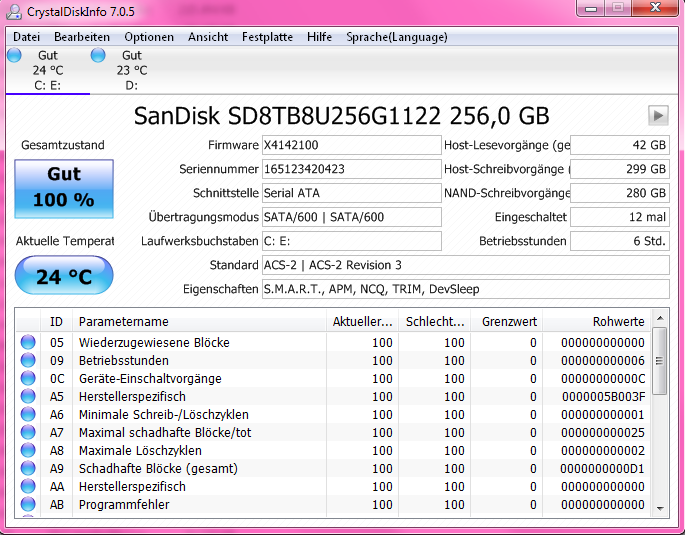
Task: Select the D: disk tab
Action: pyautogui.click(x=131, y=70)
